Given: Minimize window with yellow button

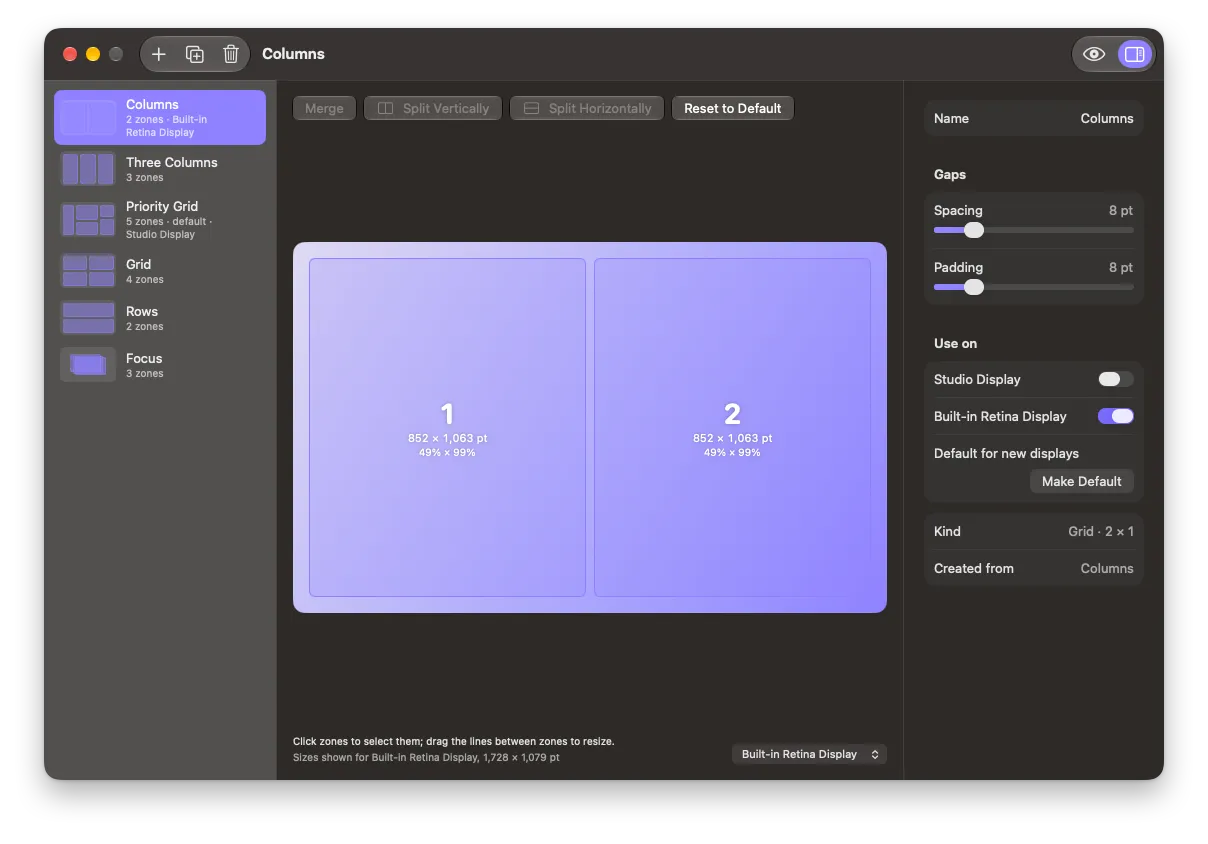Looking at the screenshot, I should (x=93, y=54).
